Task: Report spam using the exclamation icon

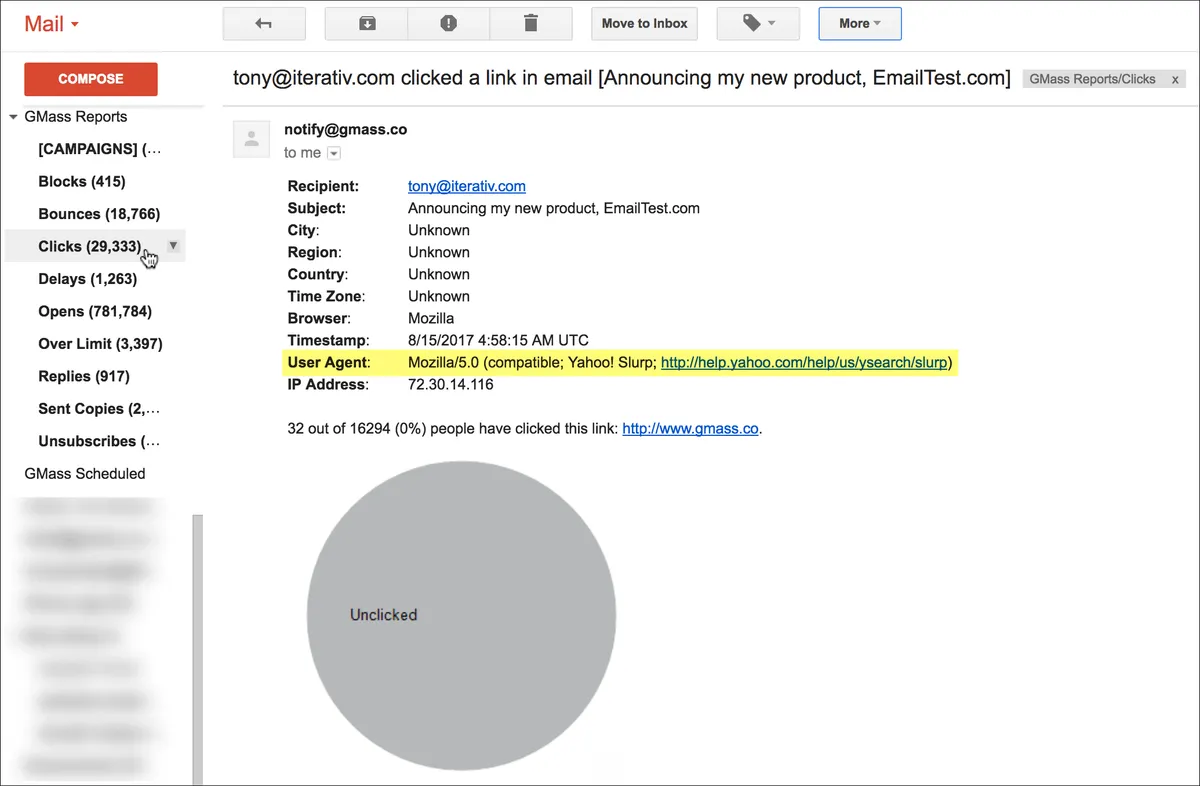Action: click(x=449, y=23)
